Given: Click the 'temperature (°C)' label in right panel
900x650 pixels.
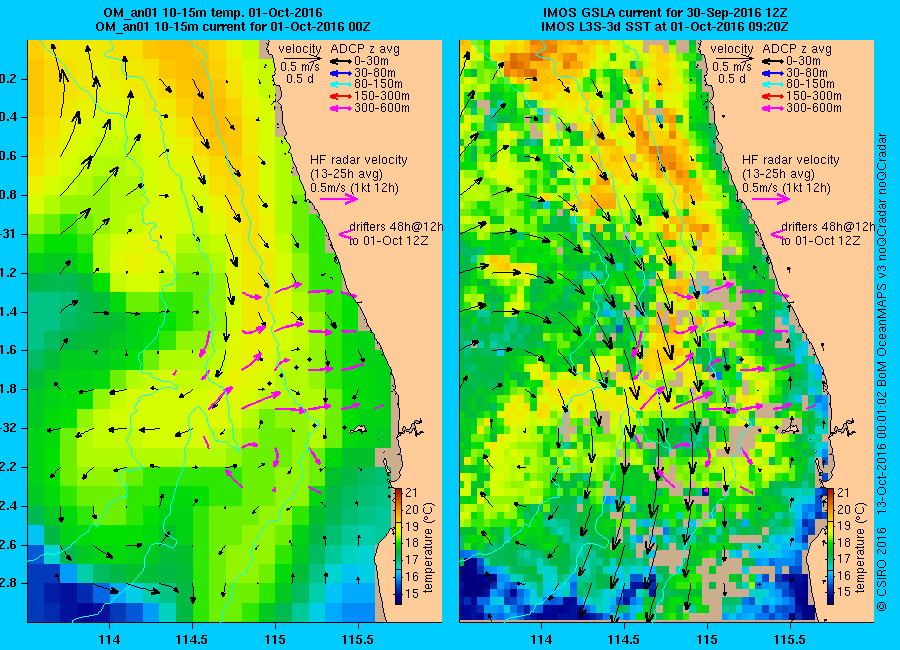Looking at the screenshot, I should tap(861, 548).
